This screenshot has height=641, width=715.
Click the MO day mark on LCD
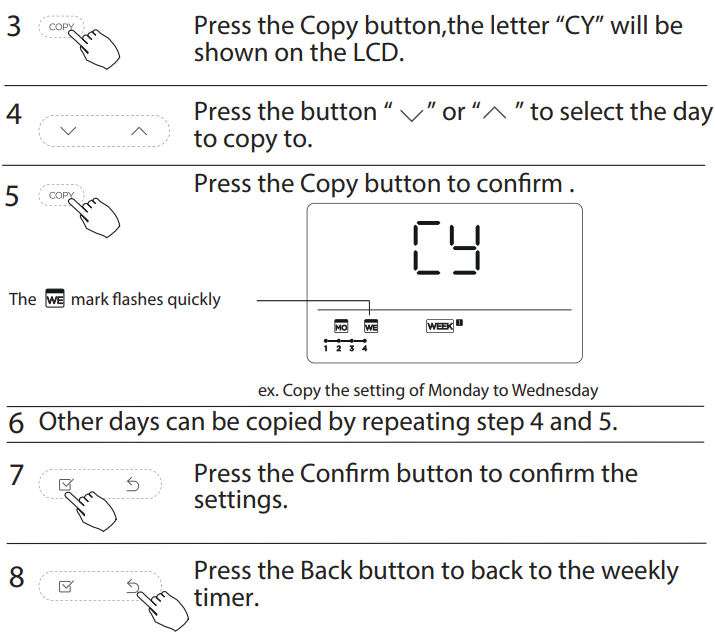341,326
